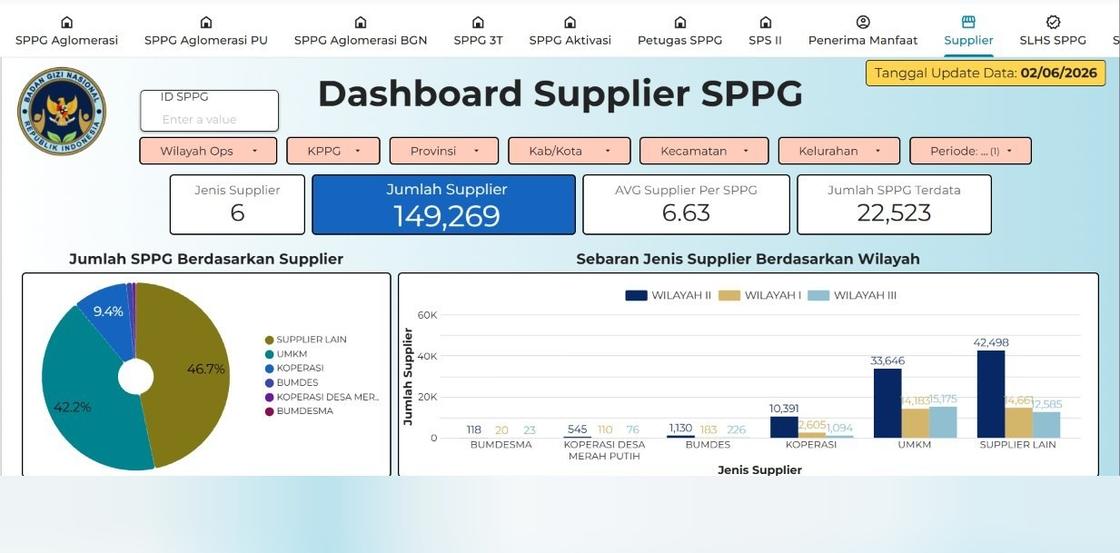The width and height of the screenshot is (1120, 553).
Task: Click the badge icon above SLHS SPPG
Action: [x=1053, y=22]
